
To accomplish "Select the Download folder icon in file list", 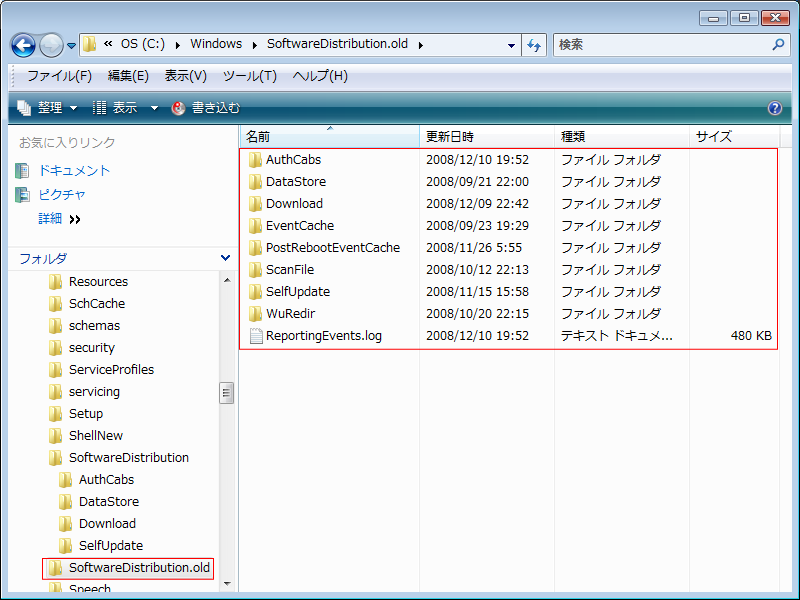I will (x=255, y=204).
